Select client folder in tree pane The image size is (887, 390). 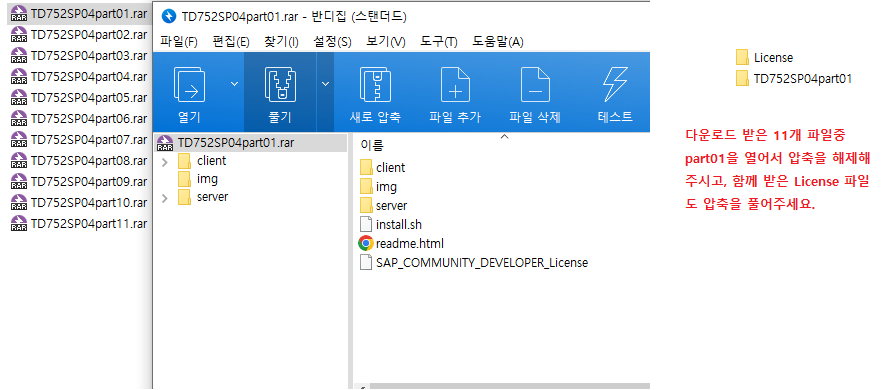(x=202, y=161)
